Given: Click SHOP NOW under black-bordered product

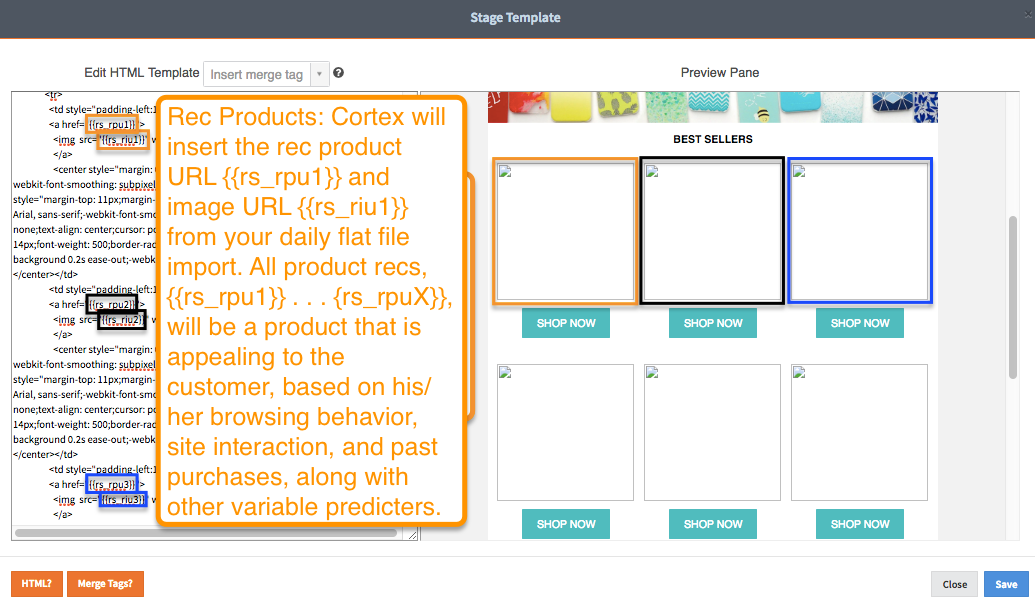Looking at the screenshot, I should (713, 323).
